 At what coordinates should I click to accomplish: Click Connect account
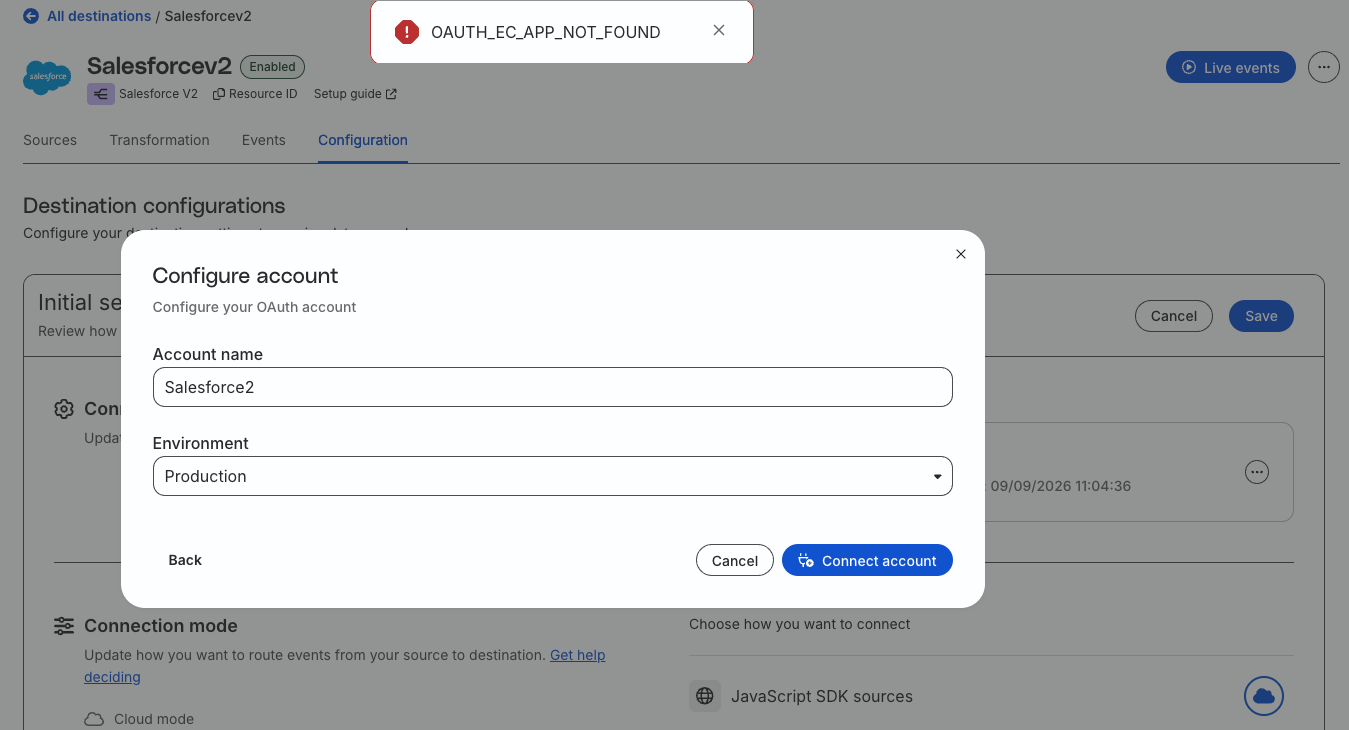(867, 560)
